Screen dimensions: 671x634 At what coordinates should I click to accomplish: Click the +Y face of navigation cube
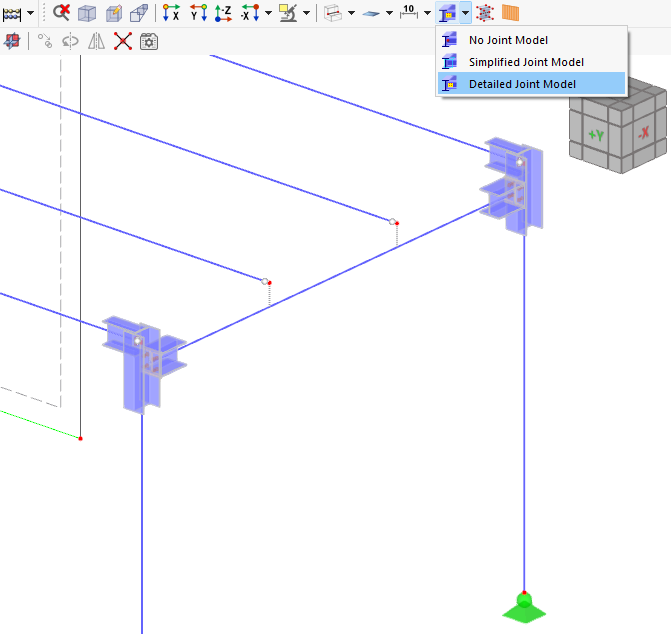point(596,136)
